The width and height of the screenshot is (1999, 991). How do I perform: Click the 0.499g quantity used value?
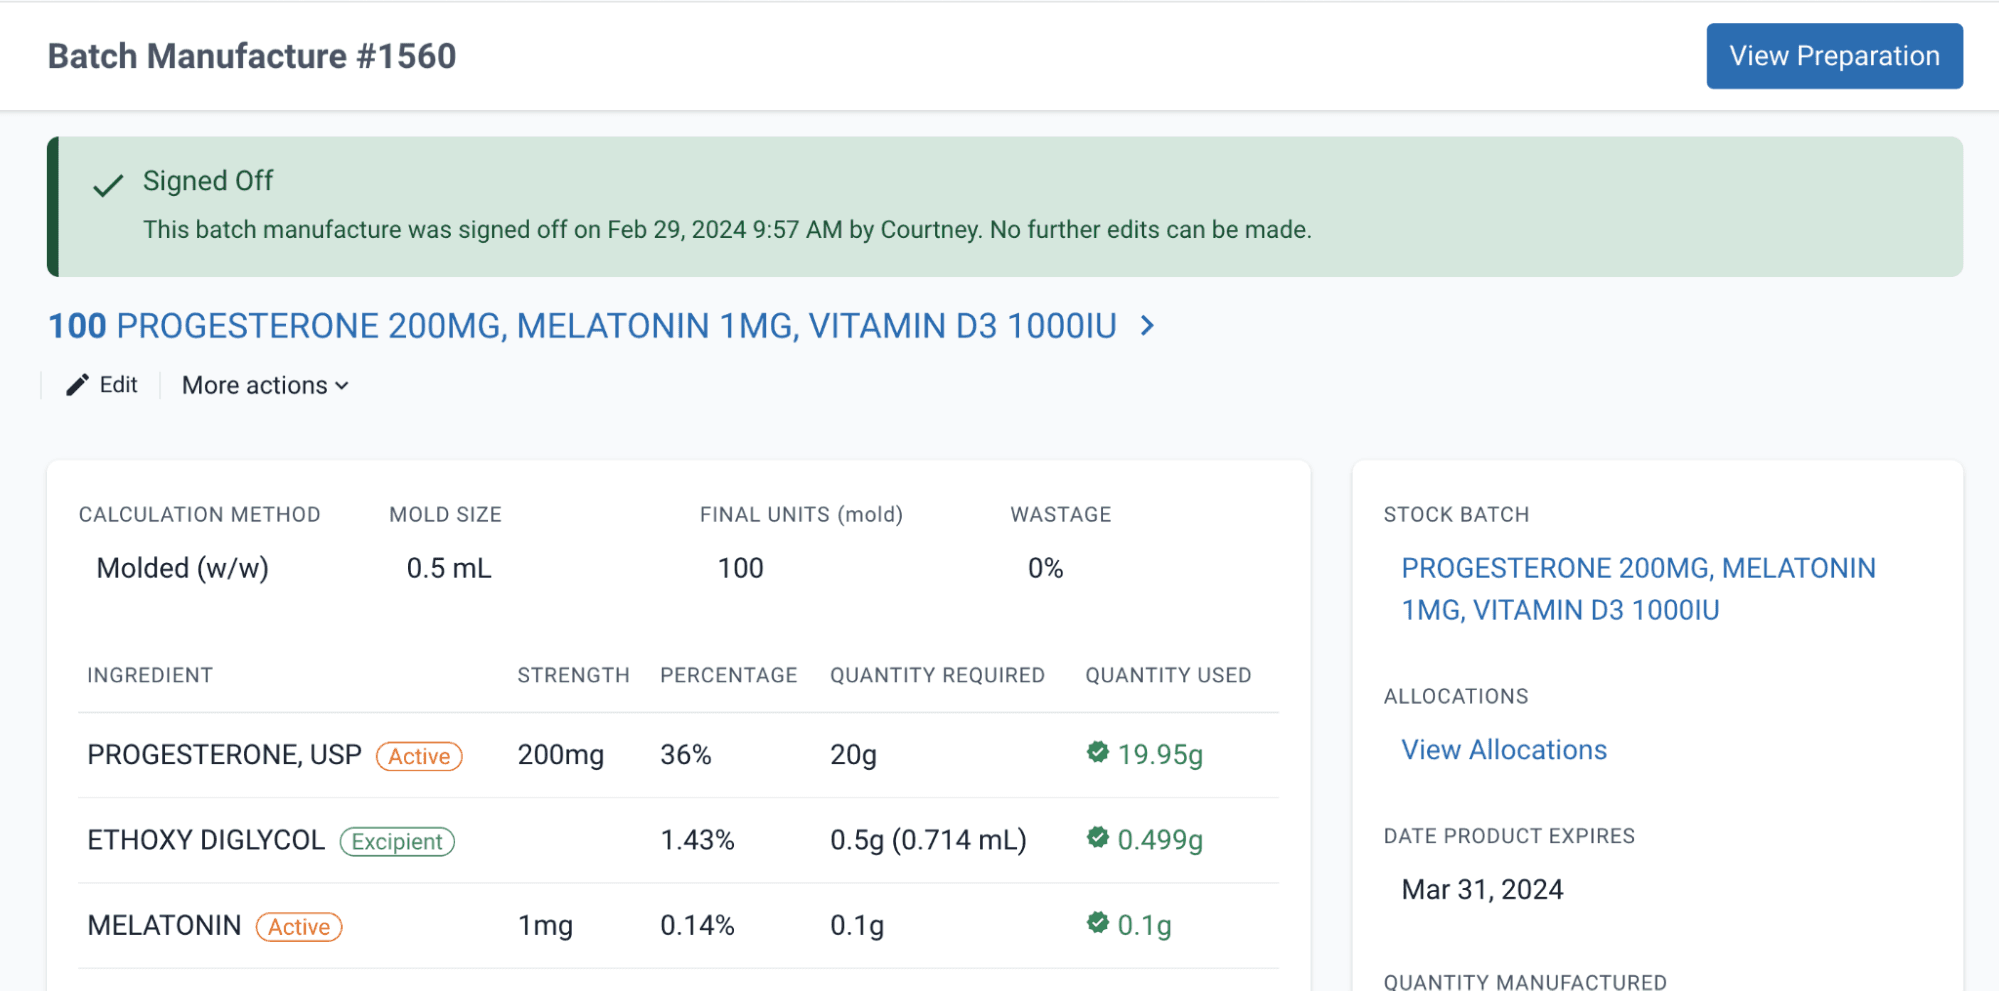pyautogui.click(x=1160, y=840)
